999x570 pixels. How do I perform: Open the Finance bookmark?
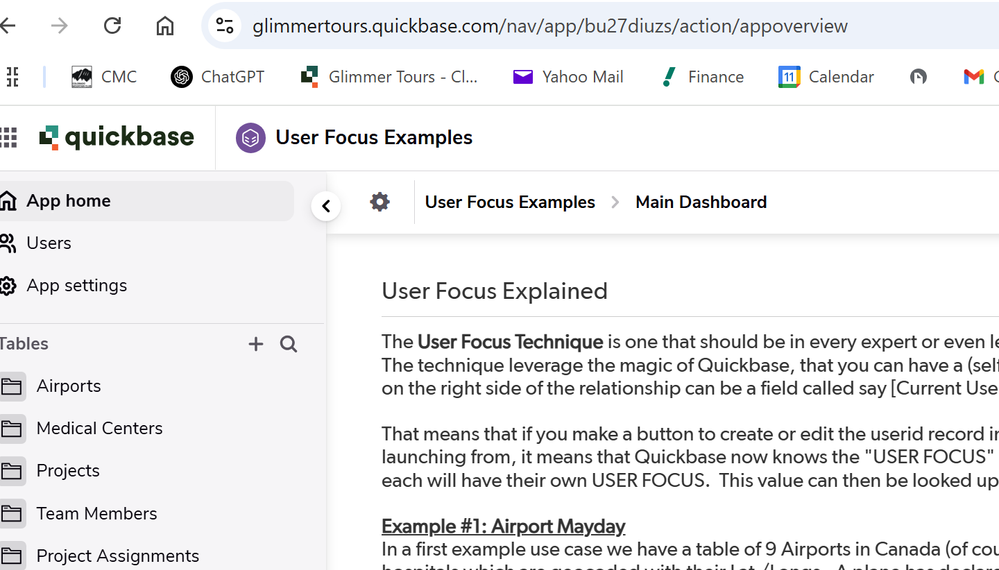tap(702, 77)
